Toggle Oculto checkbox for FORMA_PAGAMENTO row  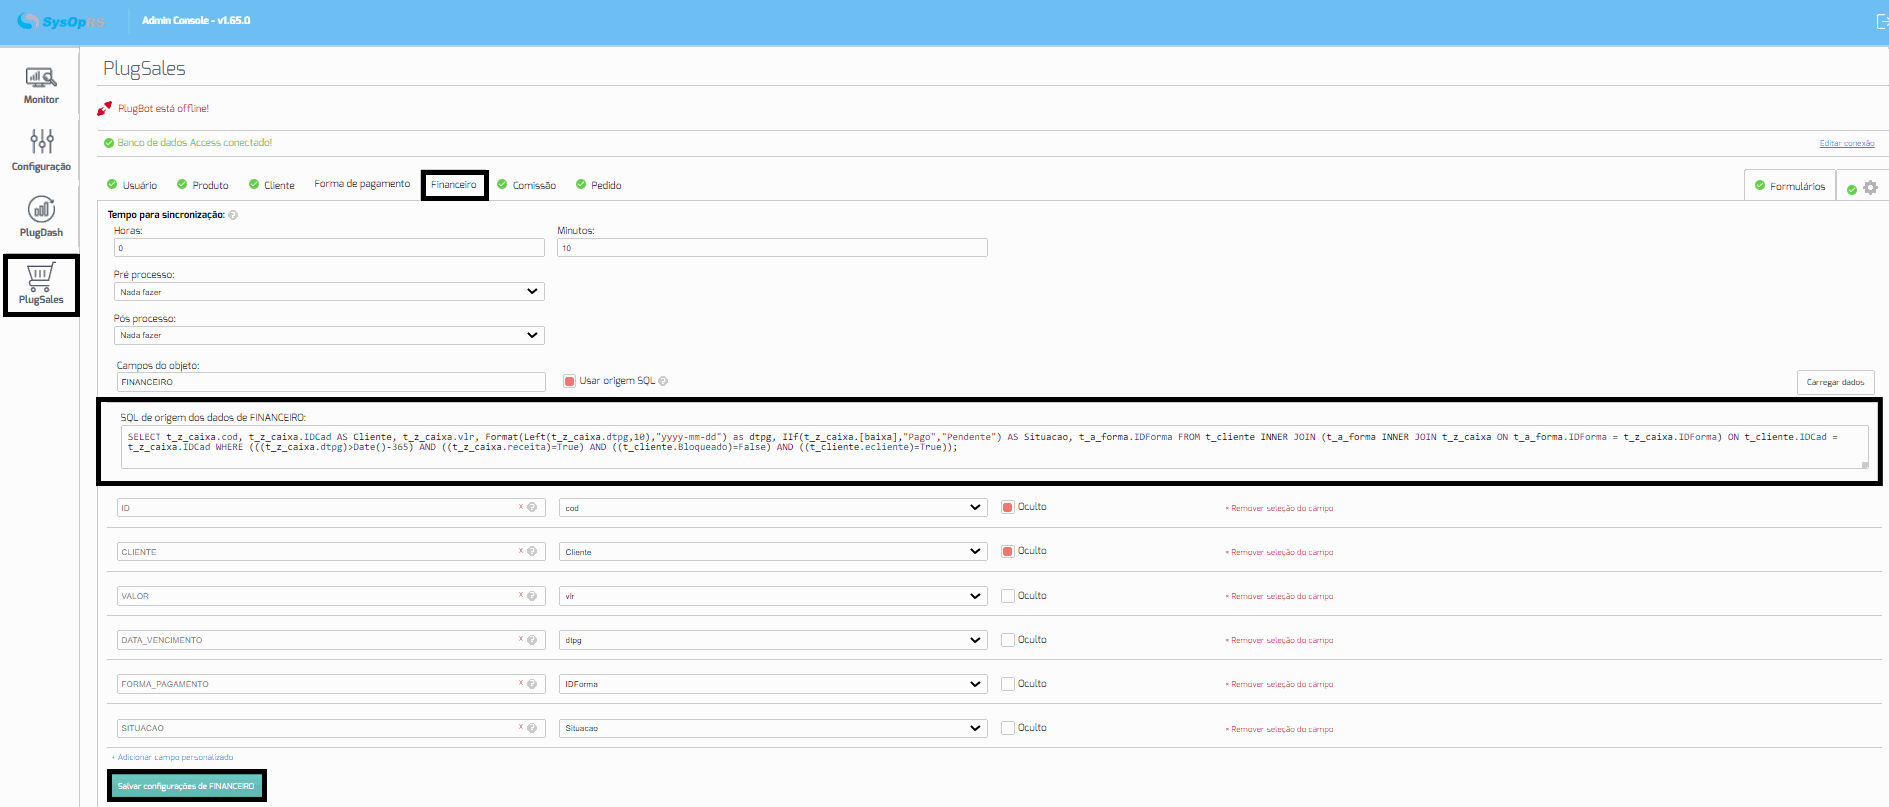1008,684
